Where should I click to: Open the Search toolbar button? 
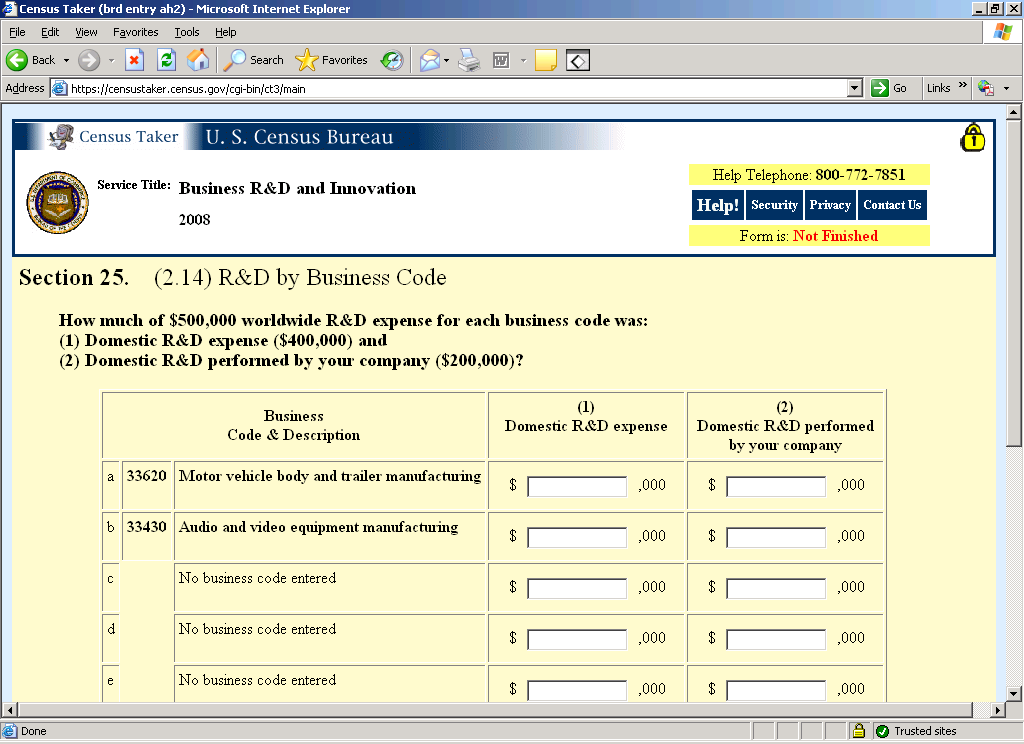(254, 60)
